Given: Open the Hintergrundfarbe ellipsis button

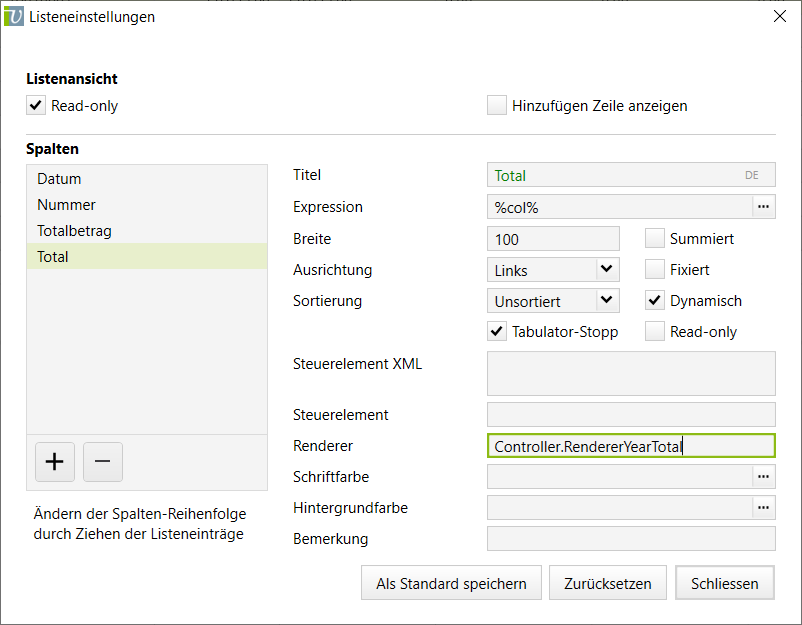Looking at the screenshot, I should (x=764, y=508).
